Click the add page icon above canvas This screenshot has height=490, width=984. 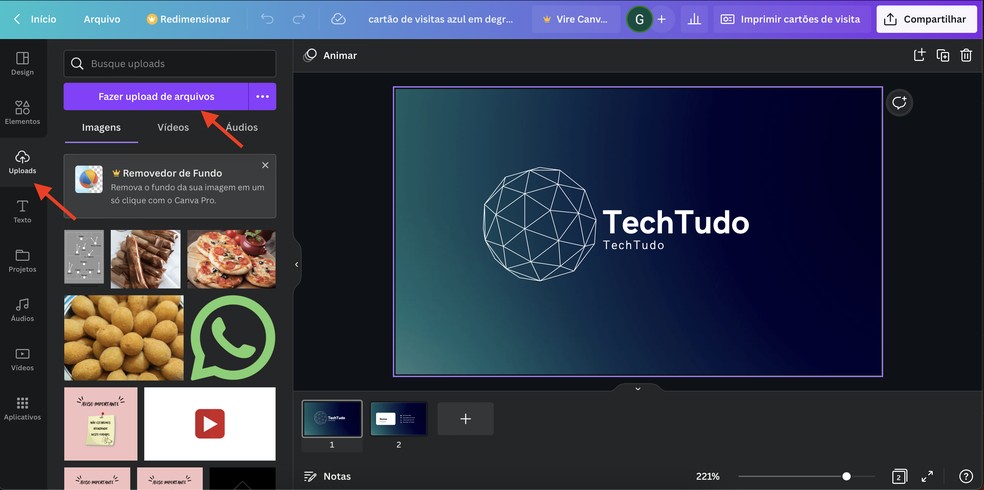(919, 55)
